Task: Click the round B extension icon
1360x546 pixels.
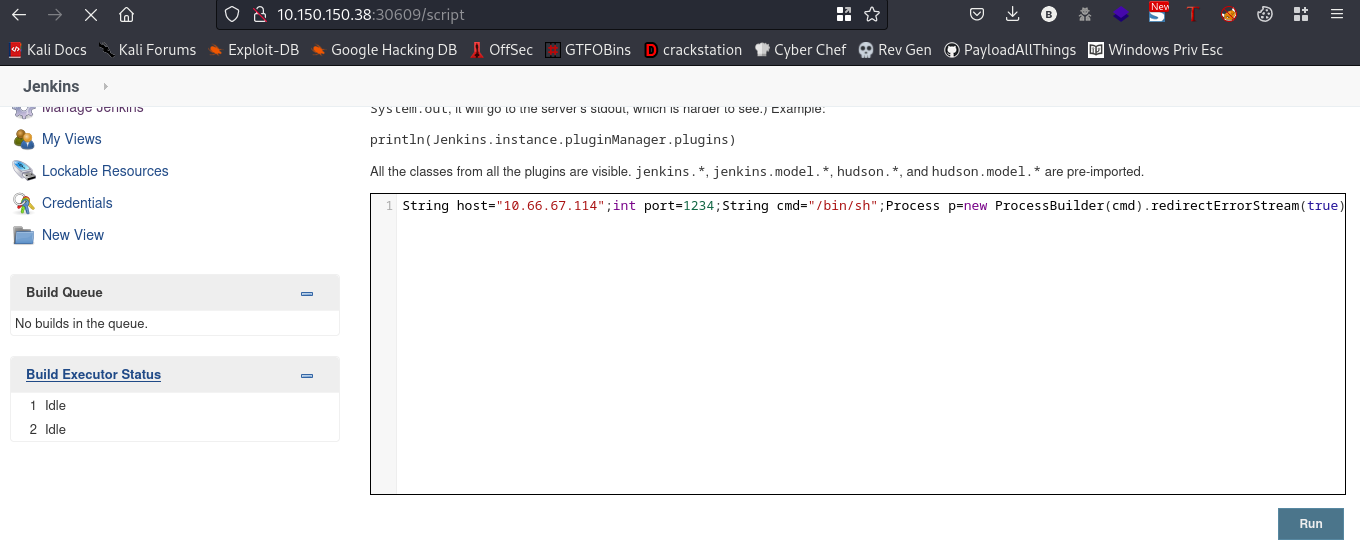Action: (x=1049, y=14)
